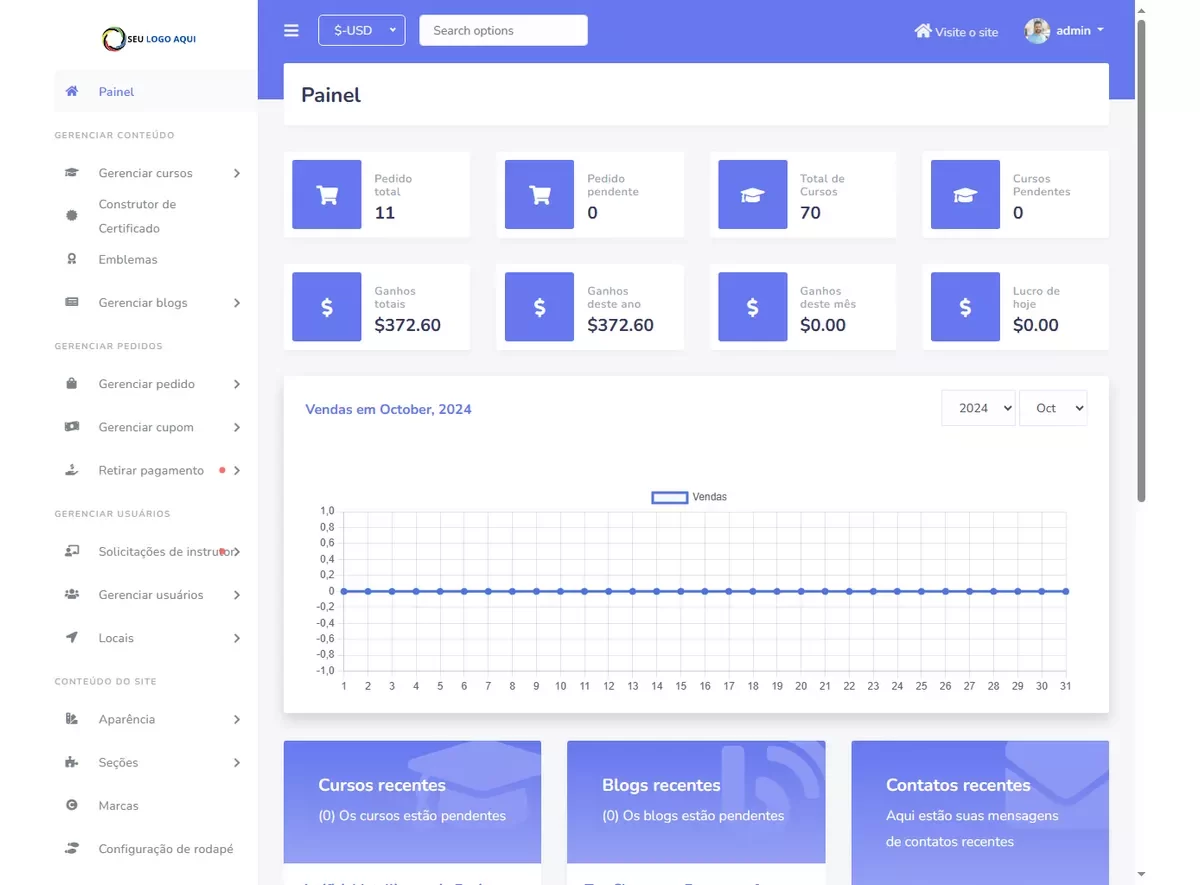Select Painel in the sidebar

pos(116,92)
